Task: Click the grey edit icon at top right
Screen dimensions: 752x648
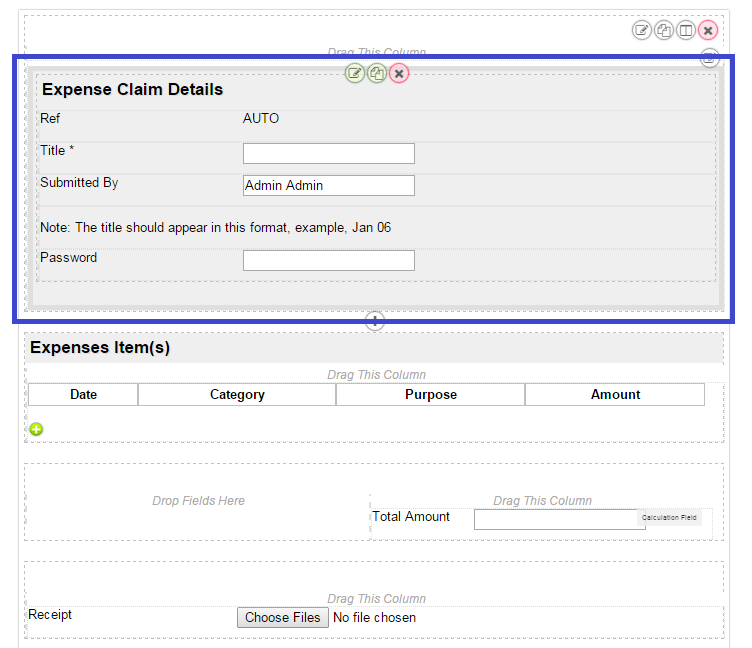Action: coord(642,30)
